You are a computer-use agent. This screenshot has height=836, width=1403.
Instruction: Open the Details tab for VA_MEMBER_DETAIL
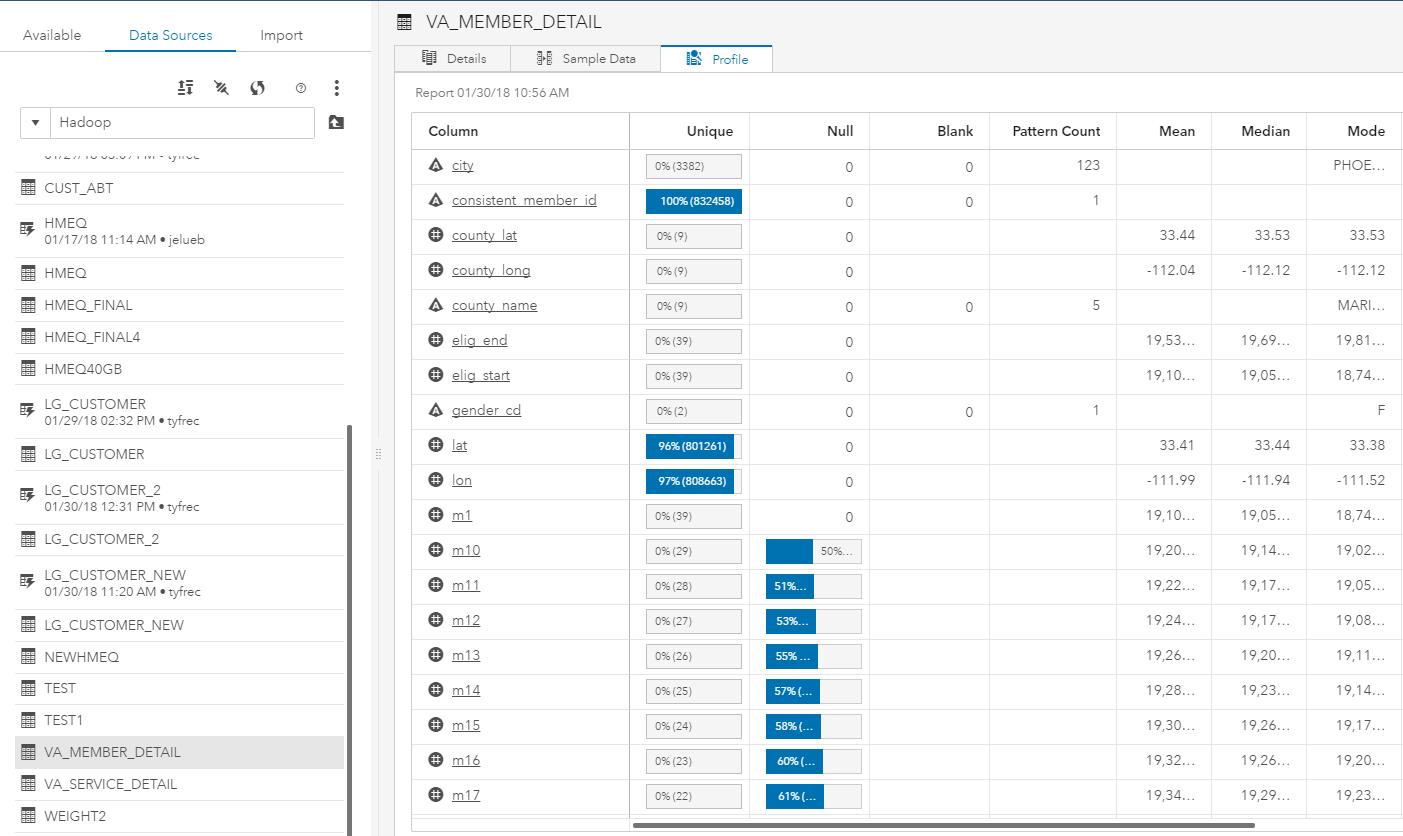[452, 58]
